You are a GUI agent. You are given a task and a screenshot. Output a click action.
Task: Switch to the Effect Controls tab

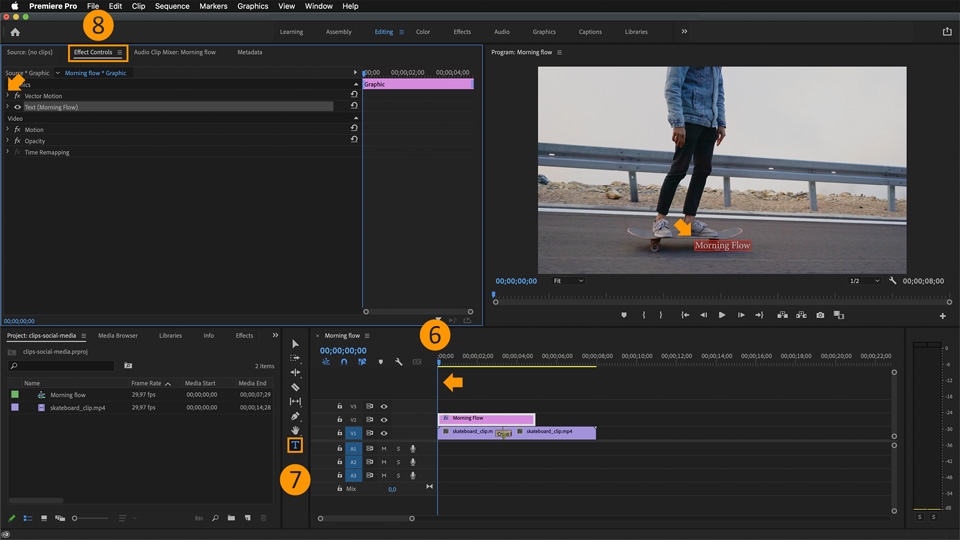click(x=93, y=52)
